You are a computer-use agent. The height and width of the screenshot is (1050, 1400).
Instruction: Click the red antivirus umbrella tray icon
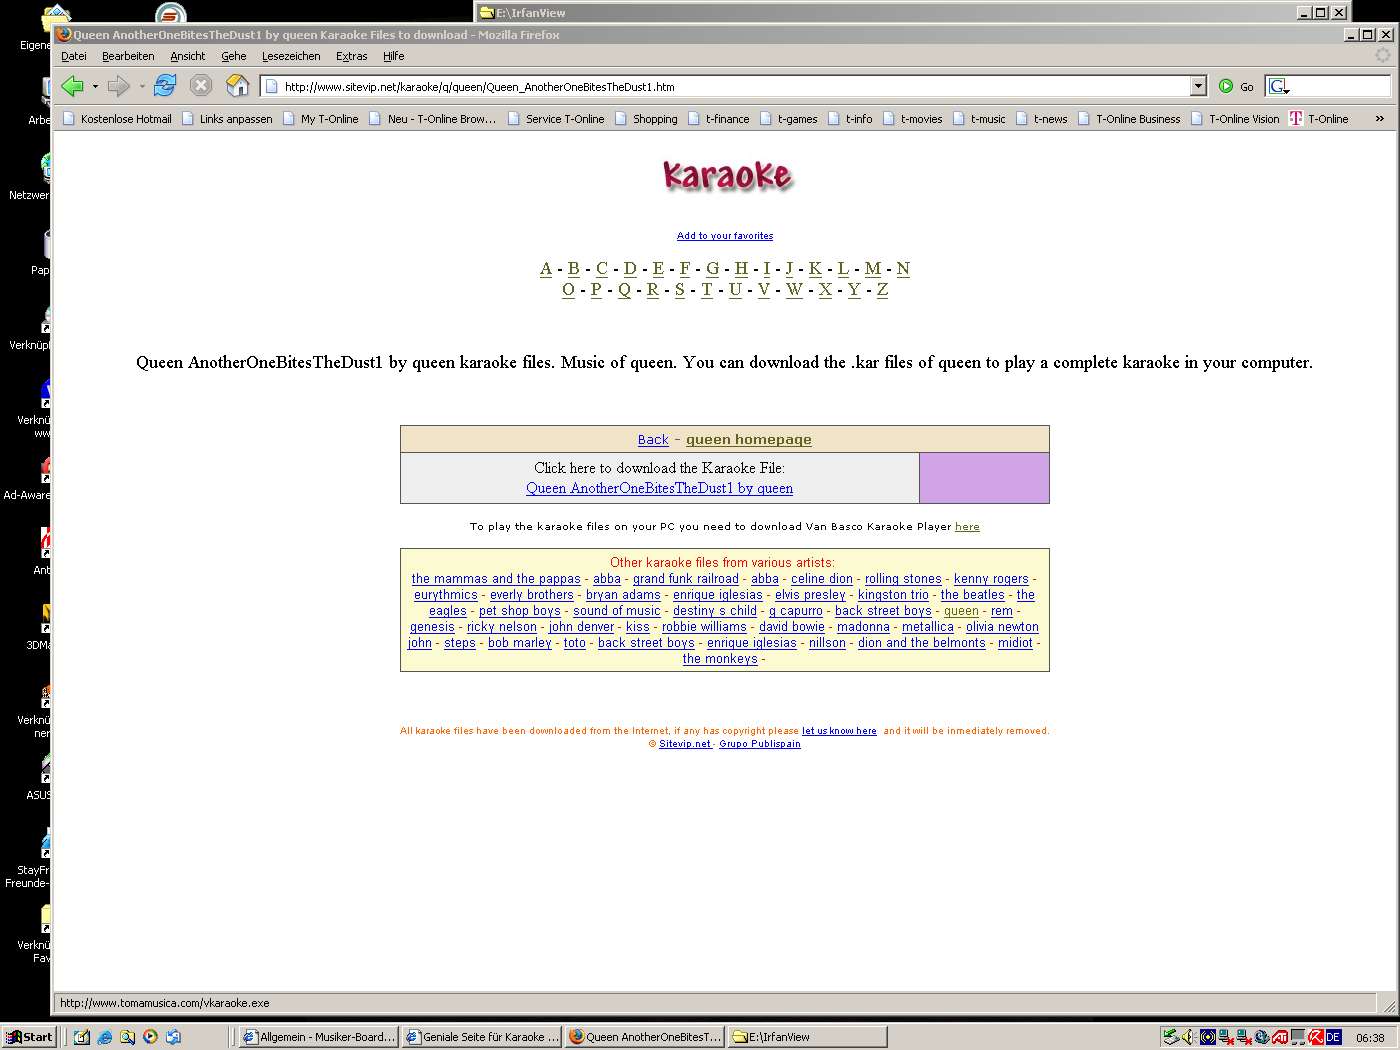tap(1317, 1037)
